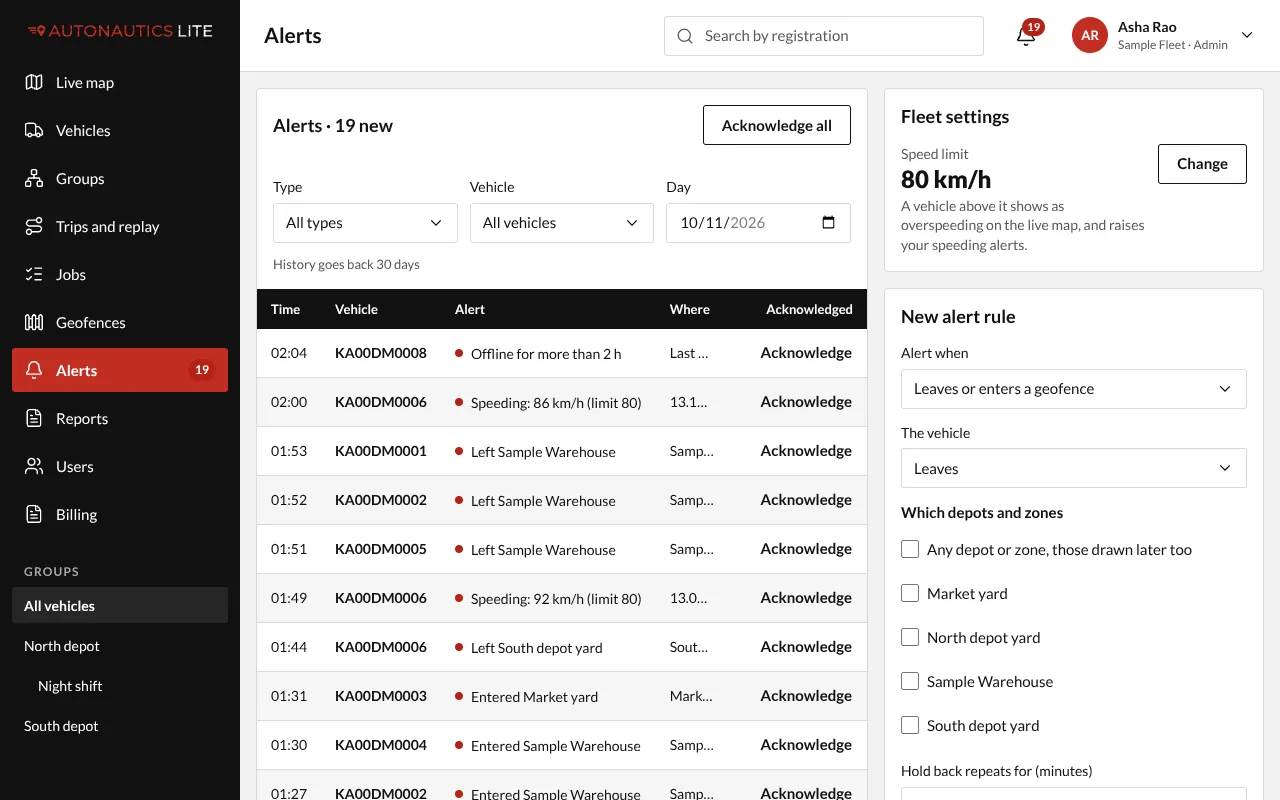This screenshot has width=1280, height=800.
Task: Click the Groups hierarchy icon
Action: (34, 178)
